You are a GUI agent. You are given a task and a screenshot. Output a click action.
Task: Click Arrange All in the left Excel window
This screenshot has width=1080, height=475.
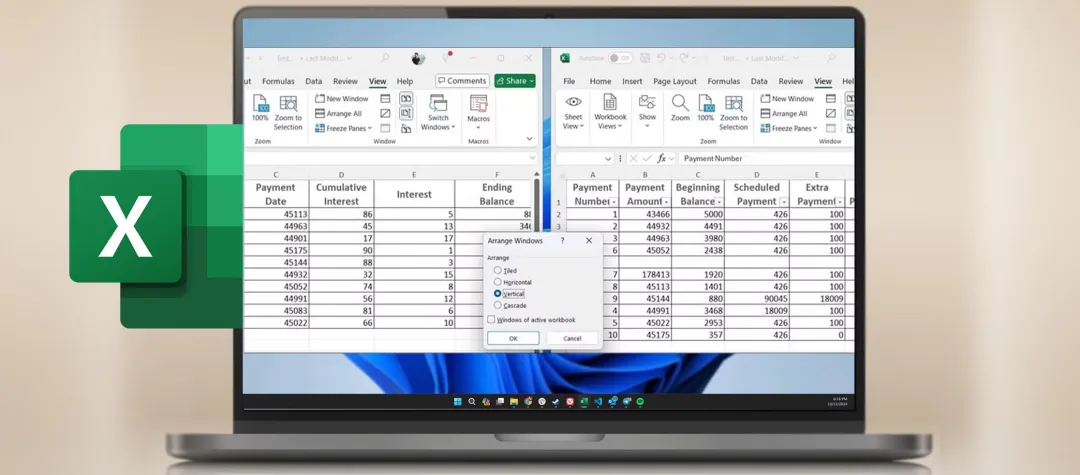338,114
